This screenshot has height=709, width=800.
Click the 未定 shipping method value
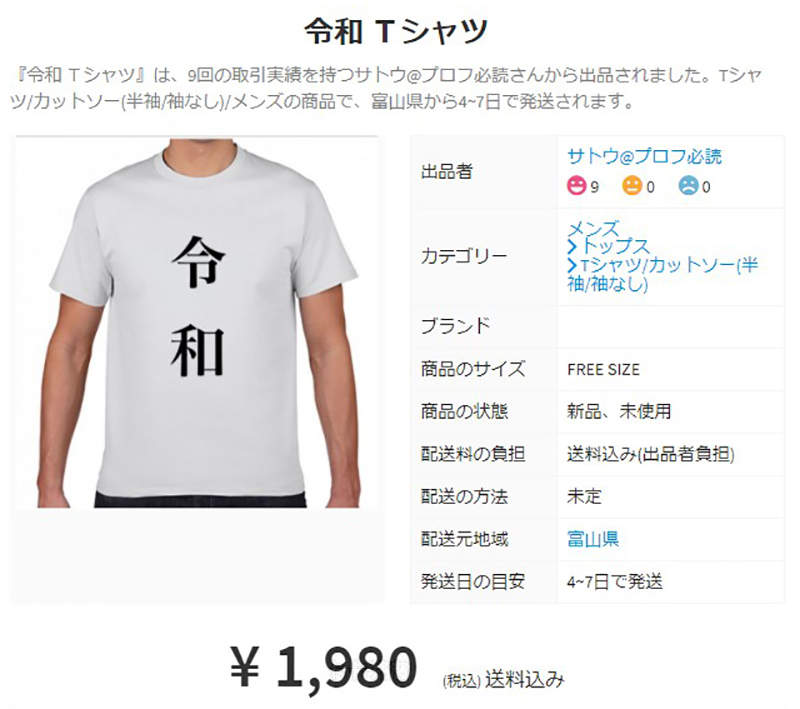(x=584, y=496)
